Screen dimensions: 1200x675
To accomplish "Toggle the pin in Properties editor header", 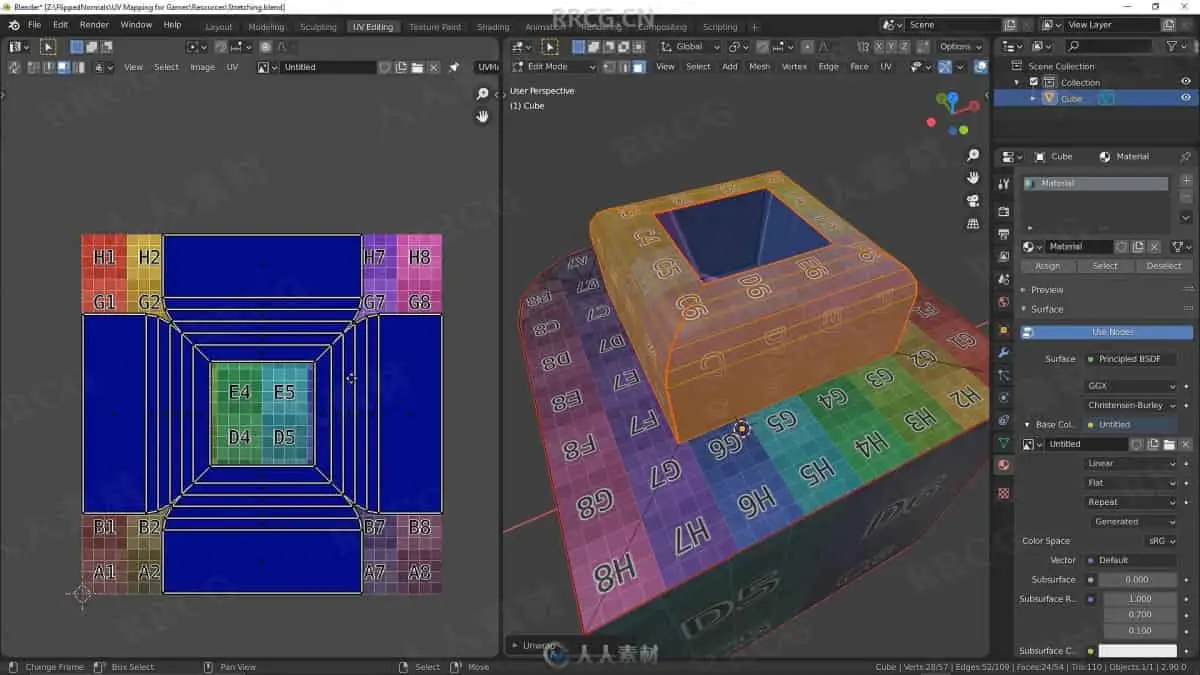I will [x=1186, y=157].
